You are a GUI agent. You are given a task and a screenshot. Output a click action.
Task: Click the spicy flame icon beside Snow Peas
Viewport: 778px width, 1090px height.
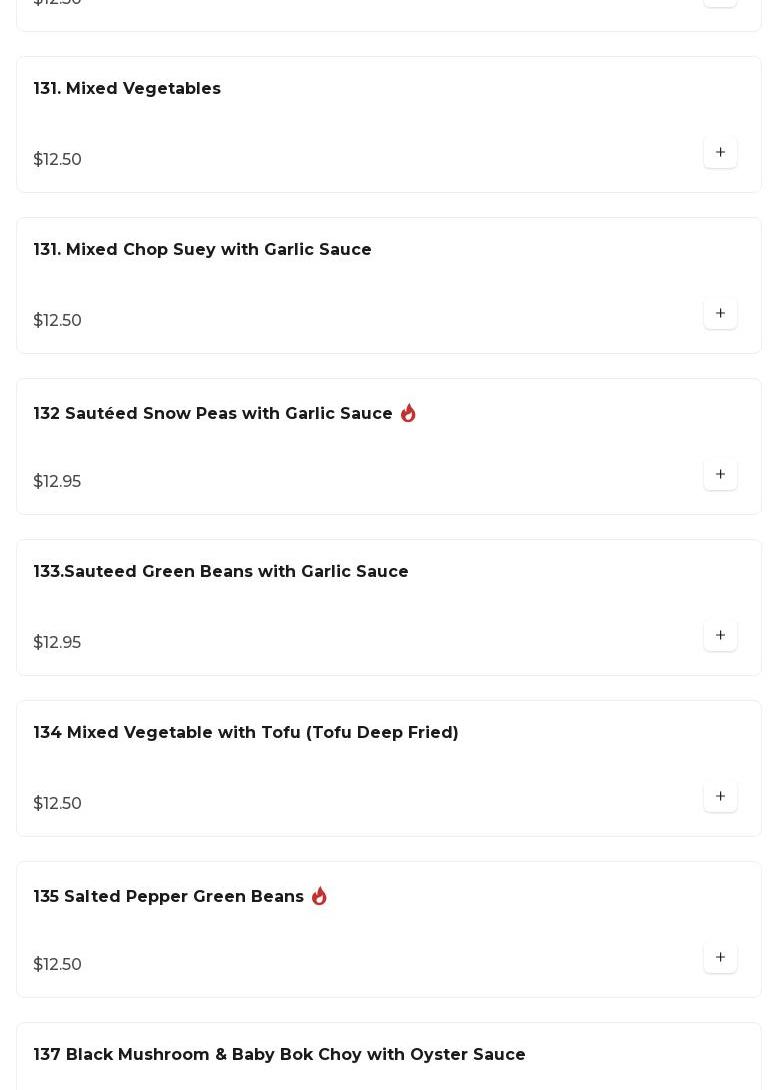tap(408, 413)
